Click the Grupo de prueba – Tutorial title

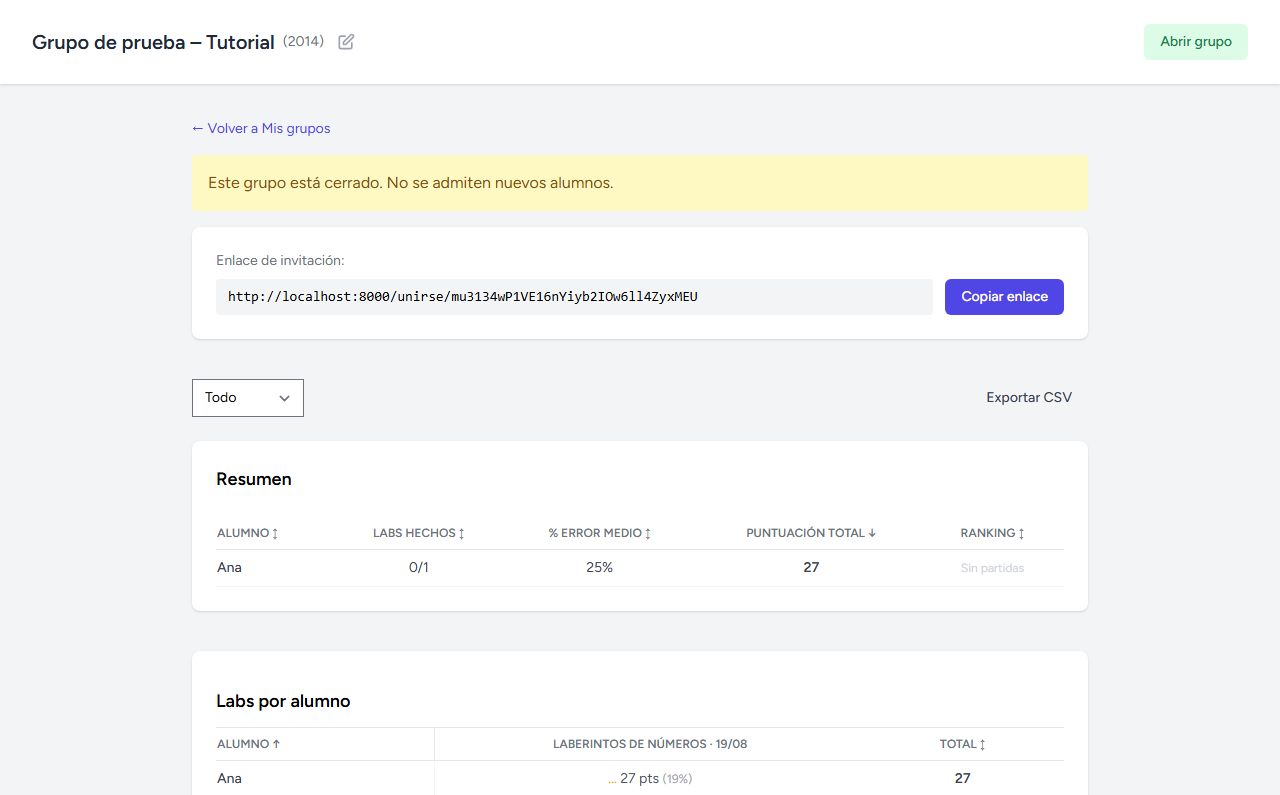153,42
